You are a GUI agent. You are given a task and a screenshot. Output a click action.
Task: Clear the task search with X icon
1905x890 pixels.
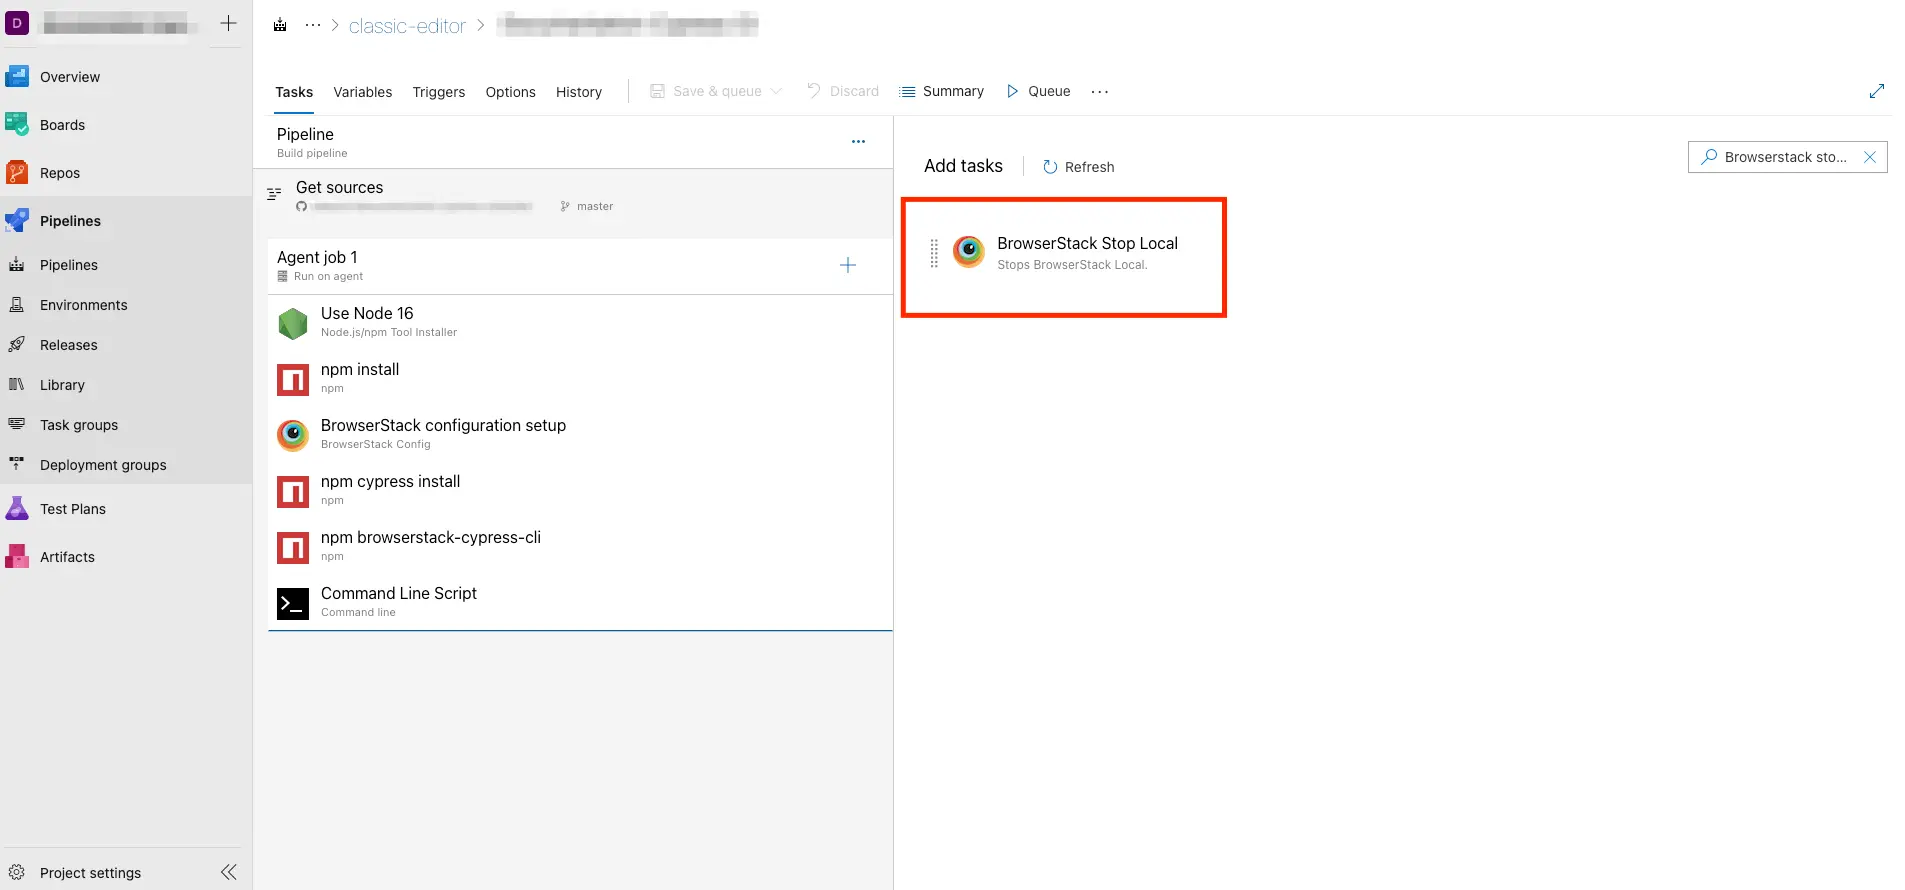(1869, 157)
